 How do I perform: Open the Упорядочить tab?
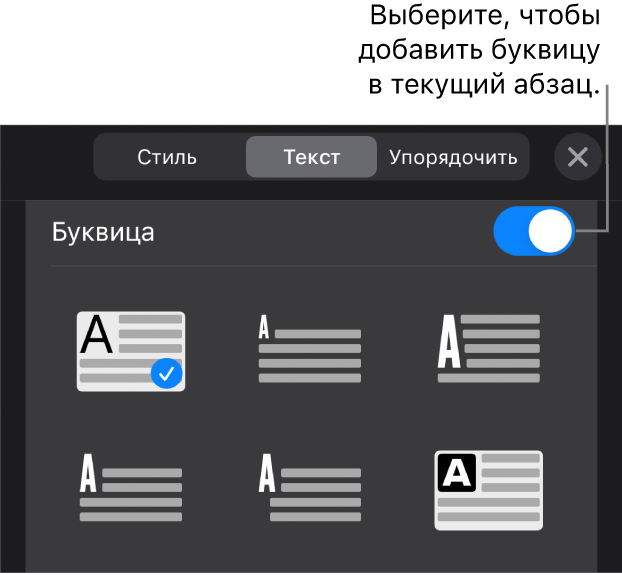(x=453, y=157)
